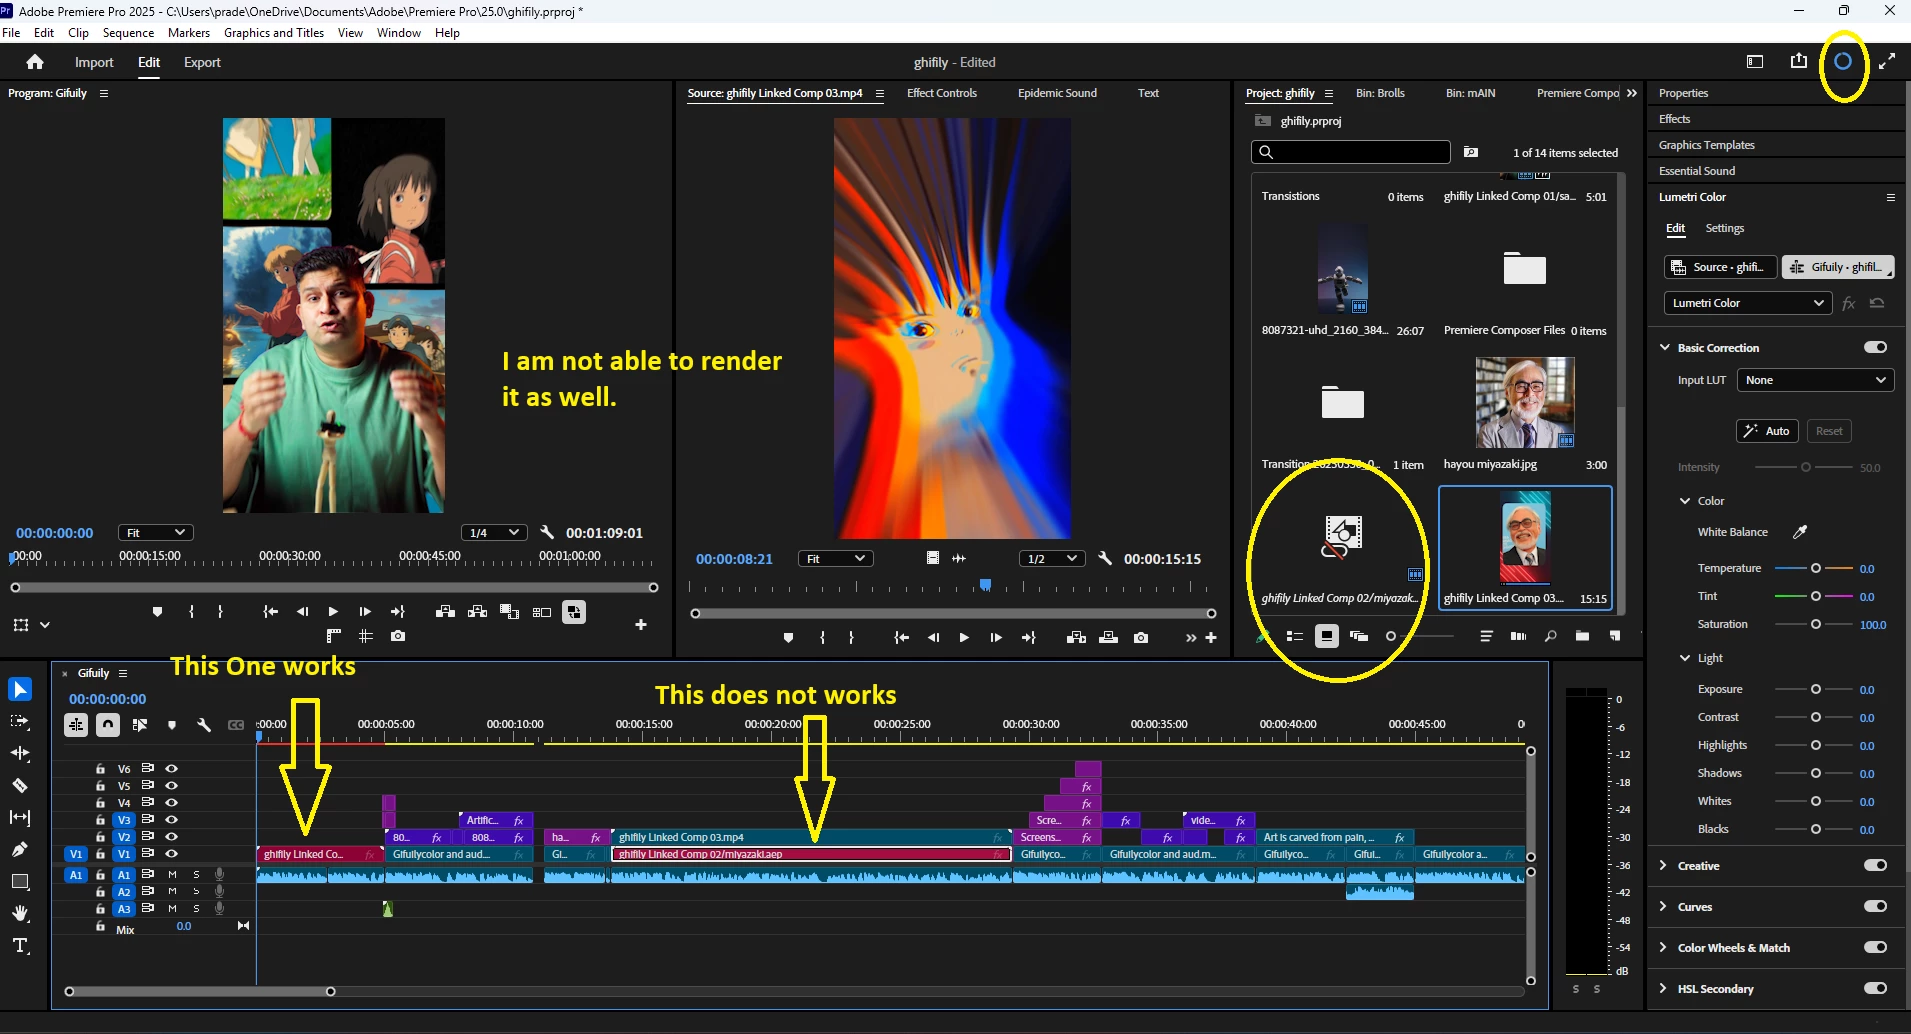Go to the Home screen

[x=35, y=62]
